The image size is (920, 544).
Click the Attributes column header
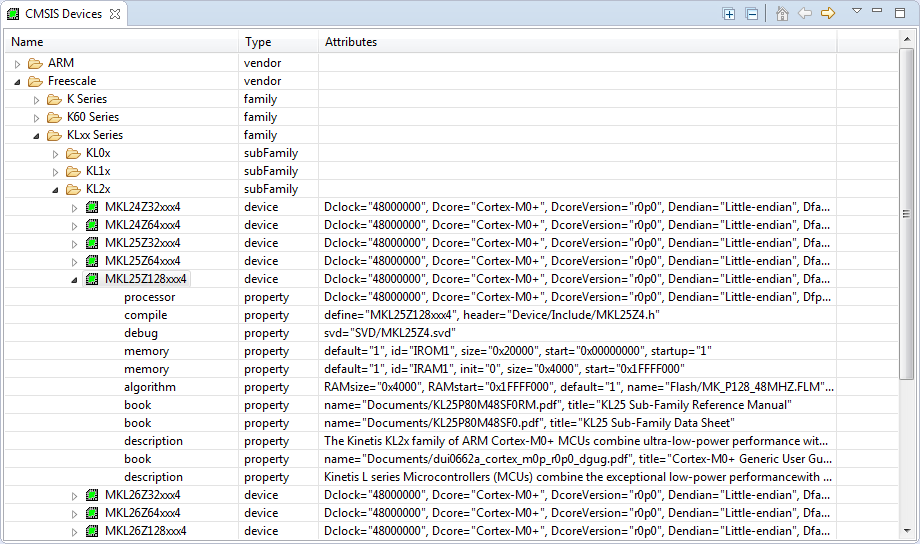click(x=350, y=42)
